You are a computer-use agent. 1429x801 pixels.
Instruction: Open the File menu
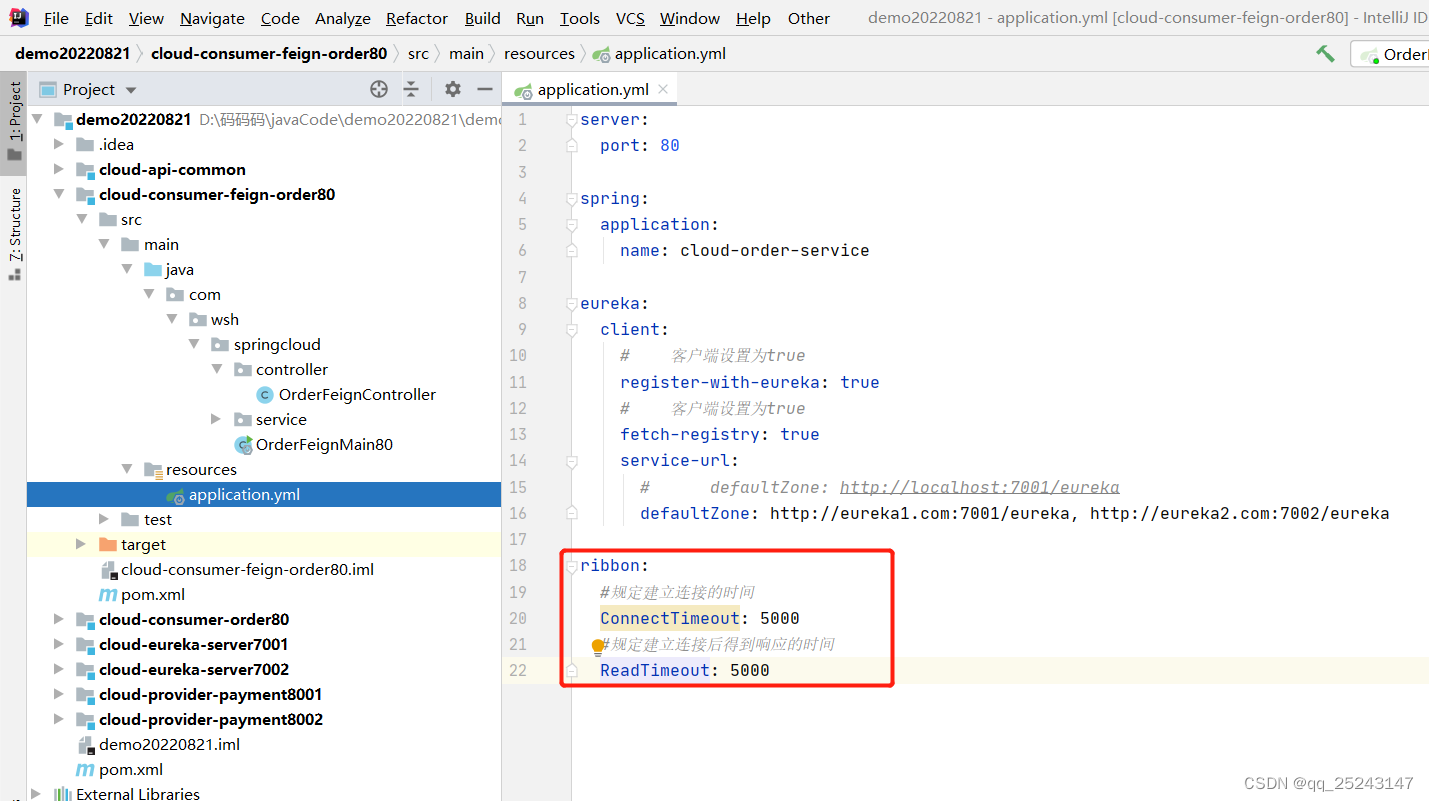[x=57, y=18]
